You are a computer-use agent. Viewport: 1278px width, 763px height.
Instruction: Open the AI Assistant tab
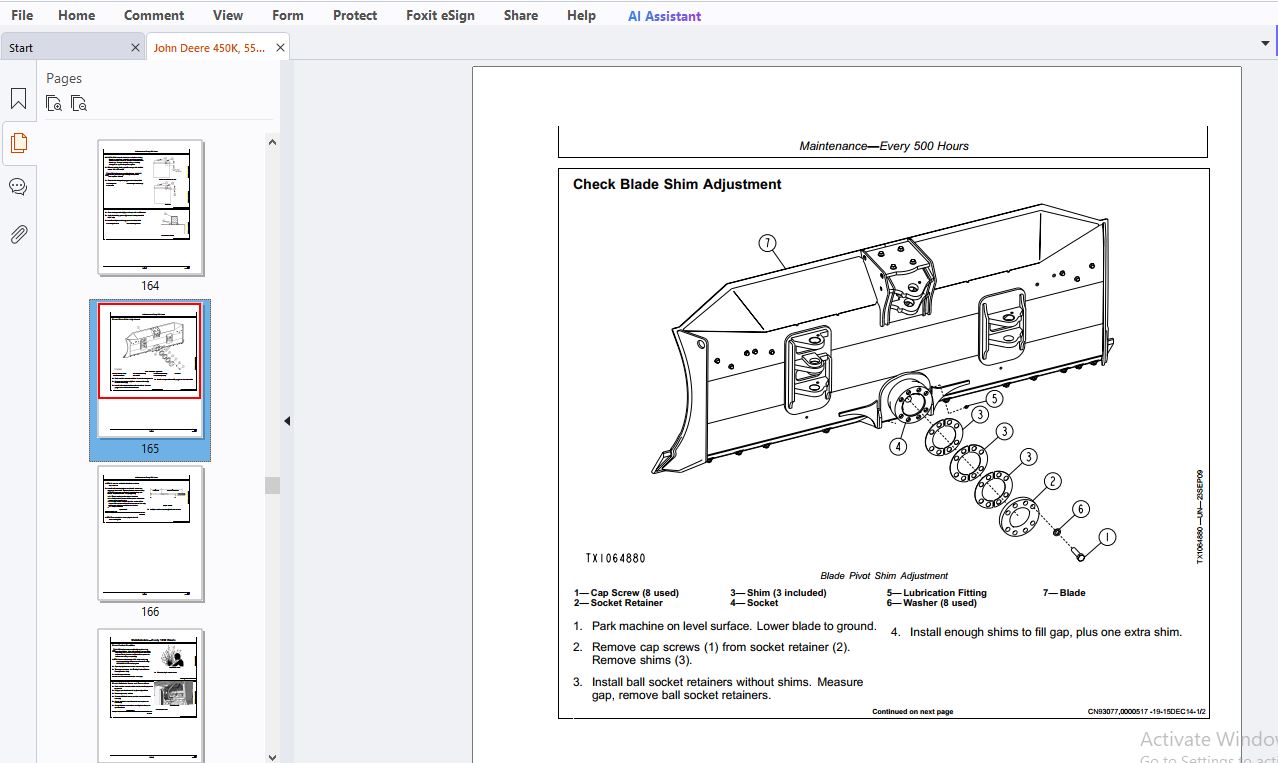(665, 16)
